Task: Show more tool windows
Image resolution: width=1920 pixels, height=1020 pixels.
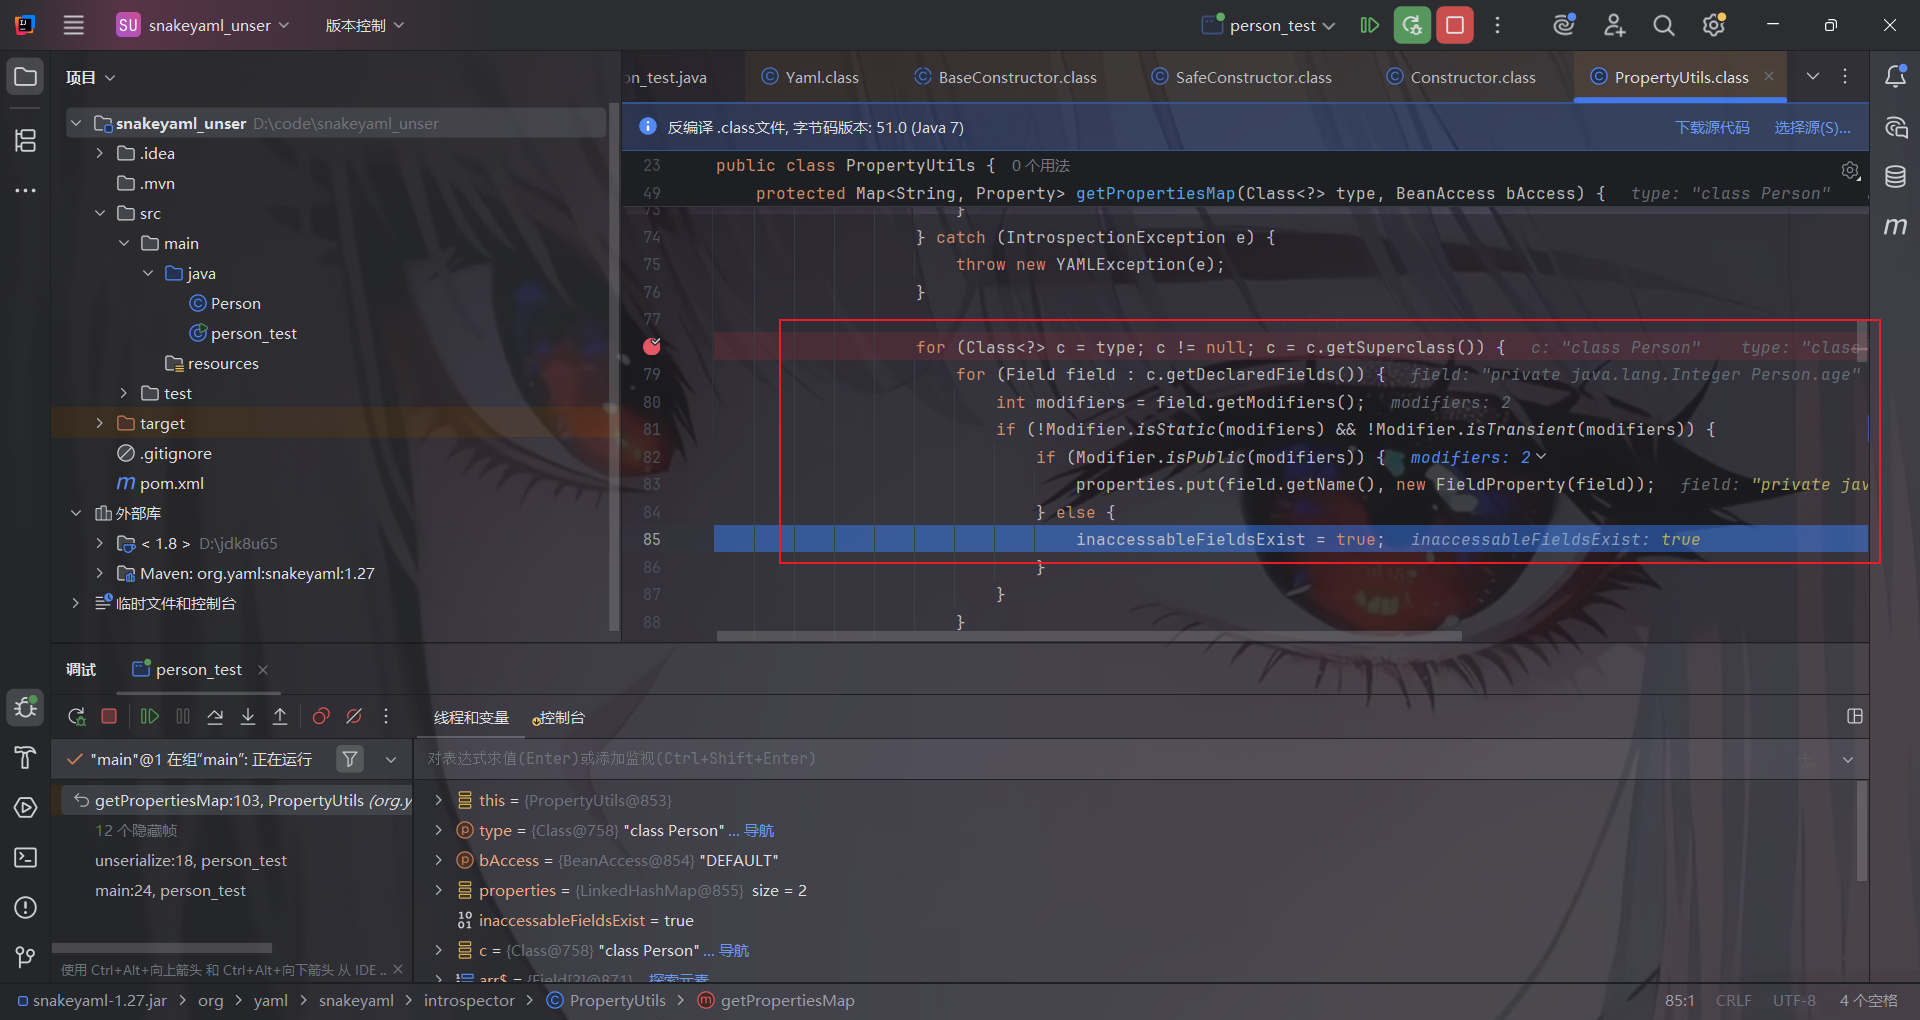Action: tap(26, 190)
